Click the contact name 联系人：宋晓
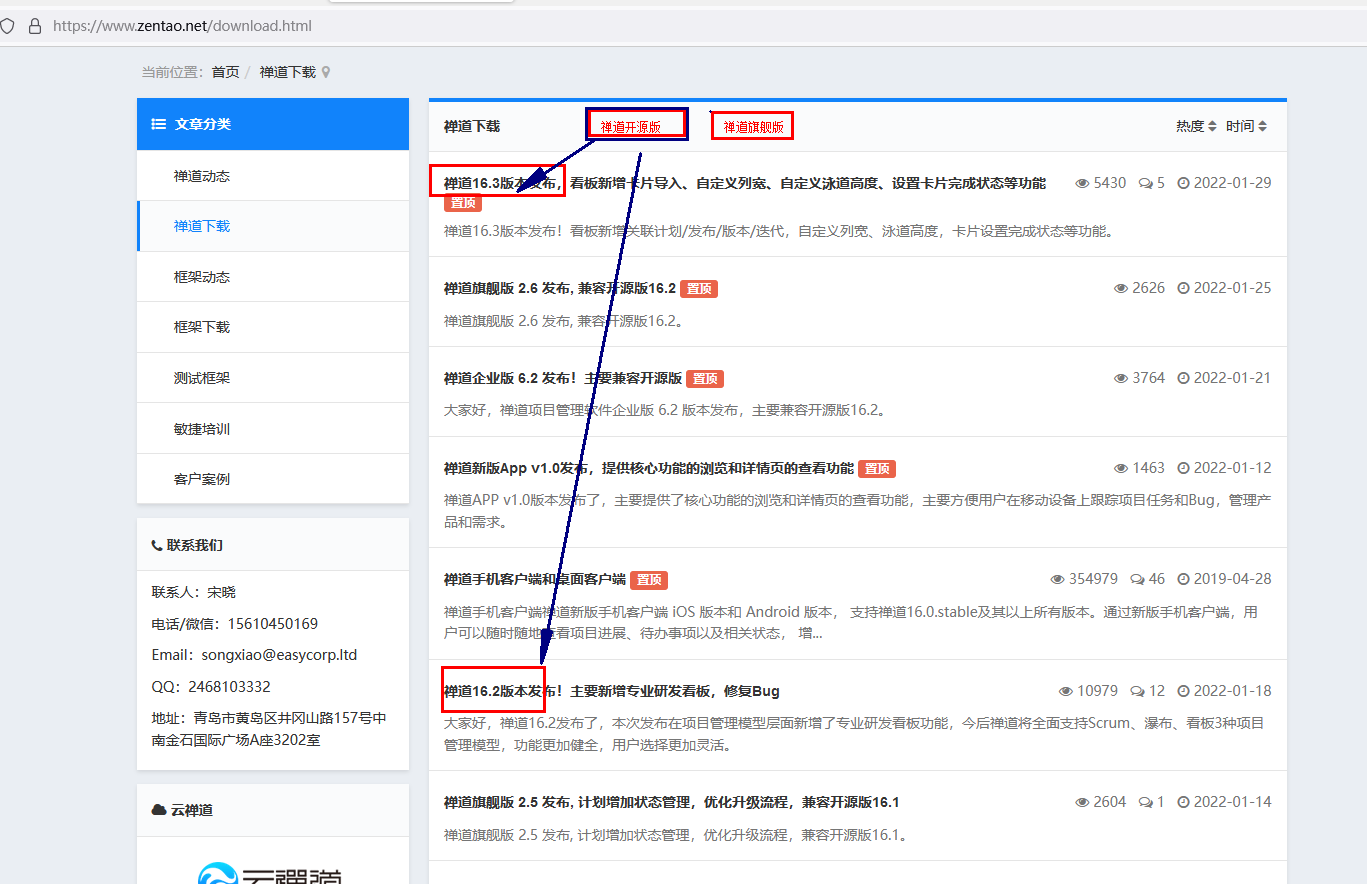1367x884 pixels. pos(194,592)
